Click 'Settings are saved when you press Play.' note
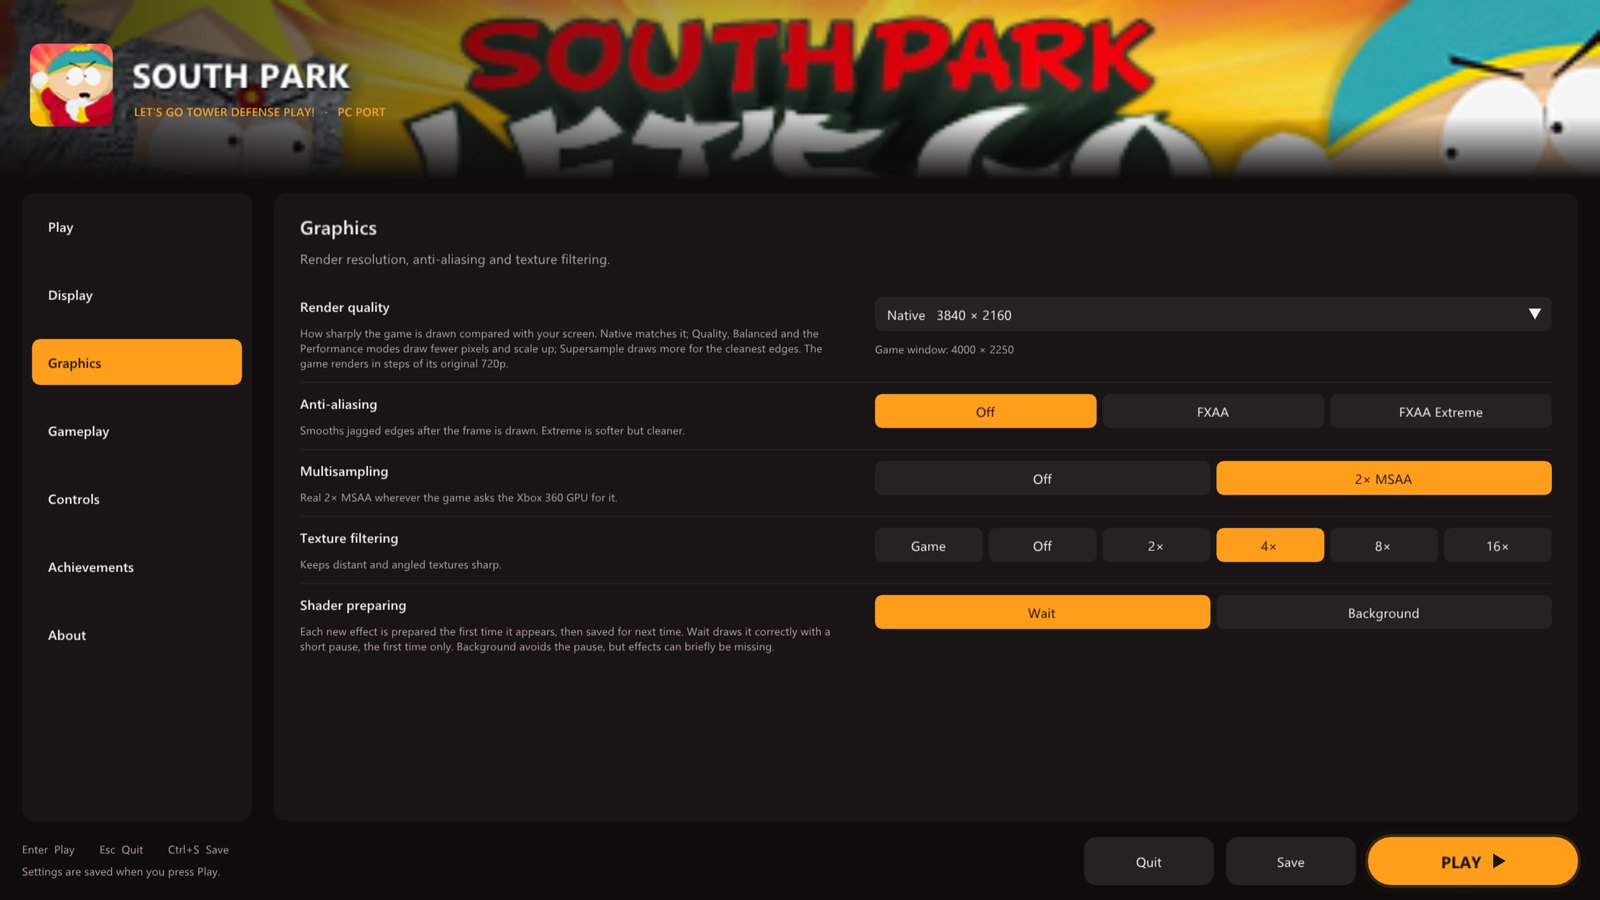Screen dimensions: 1600x900 click(121, 872)
